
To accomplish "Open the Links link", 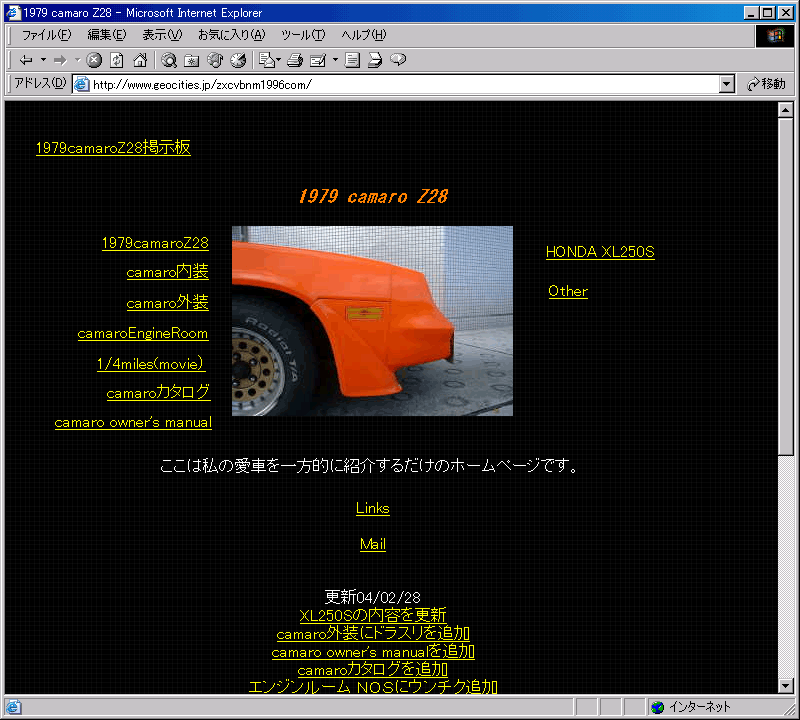I will tap(373, 508).
